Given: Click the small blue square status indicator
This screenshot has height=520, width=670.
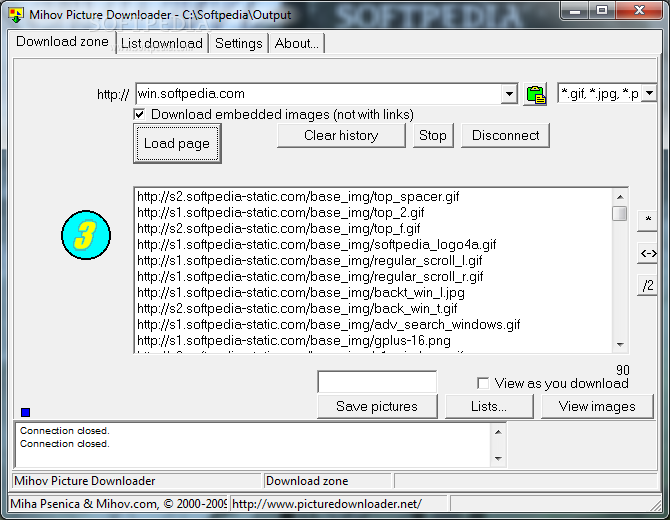Looking at the screenshot, I should point(25,412).
